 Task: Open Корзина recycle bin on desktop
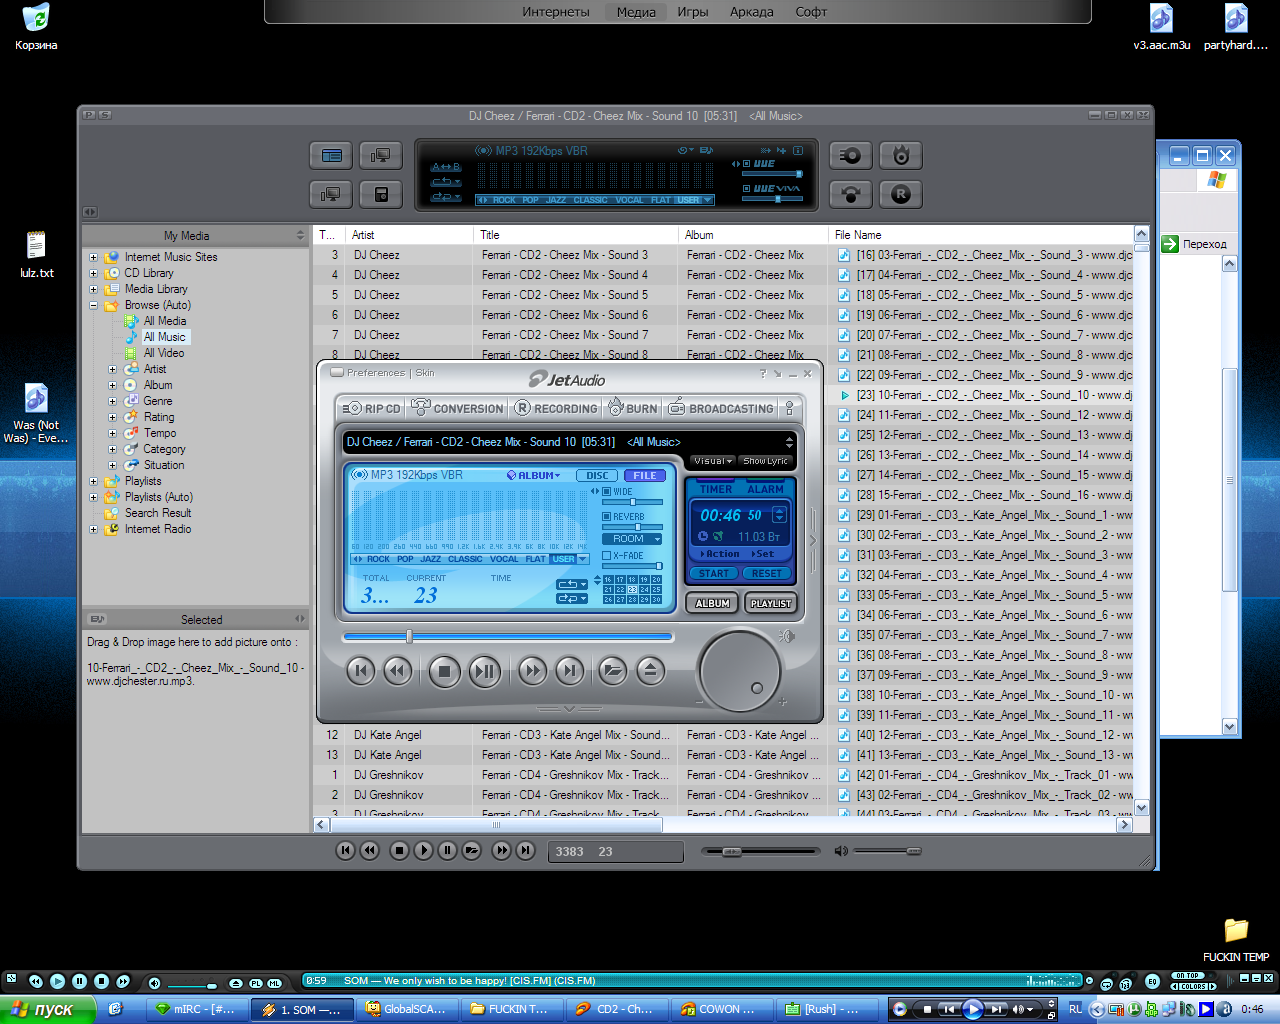point(36,27)
